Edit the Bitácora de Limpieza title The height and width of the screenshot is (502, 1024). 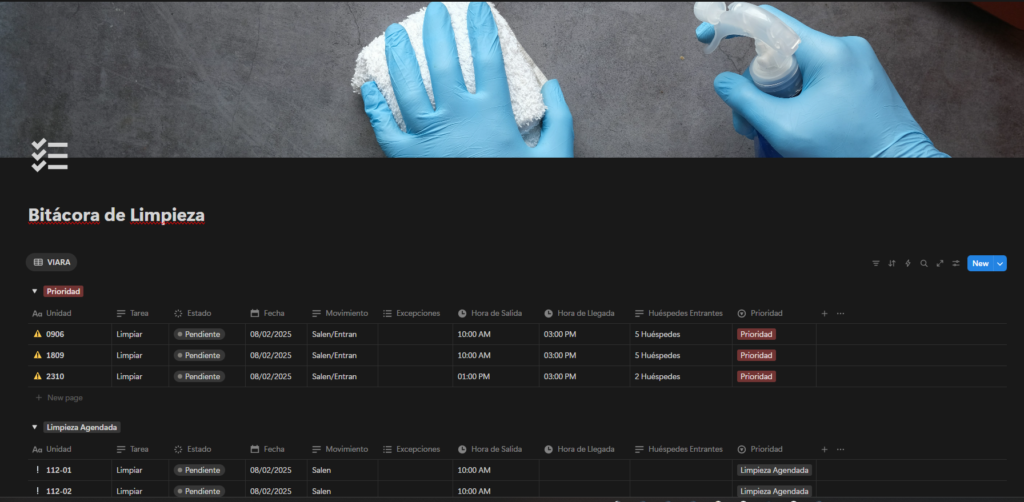[116, 215]
